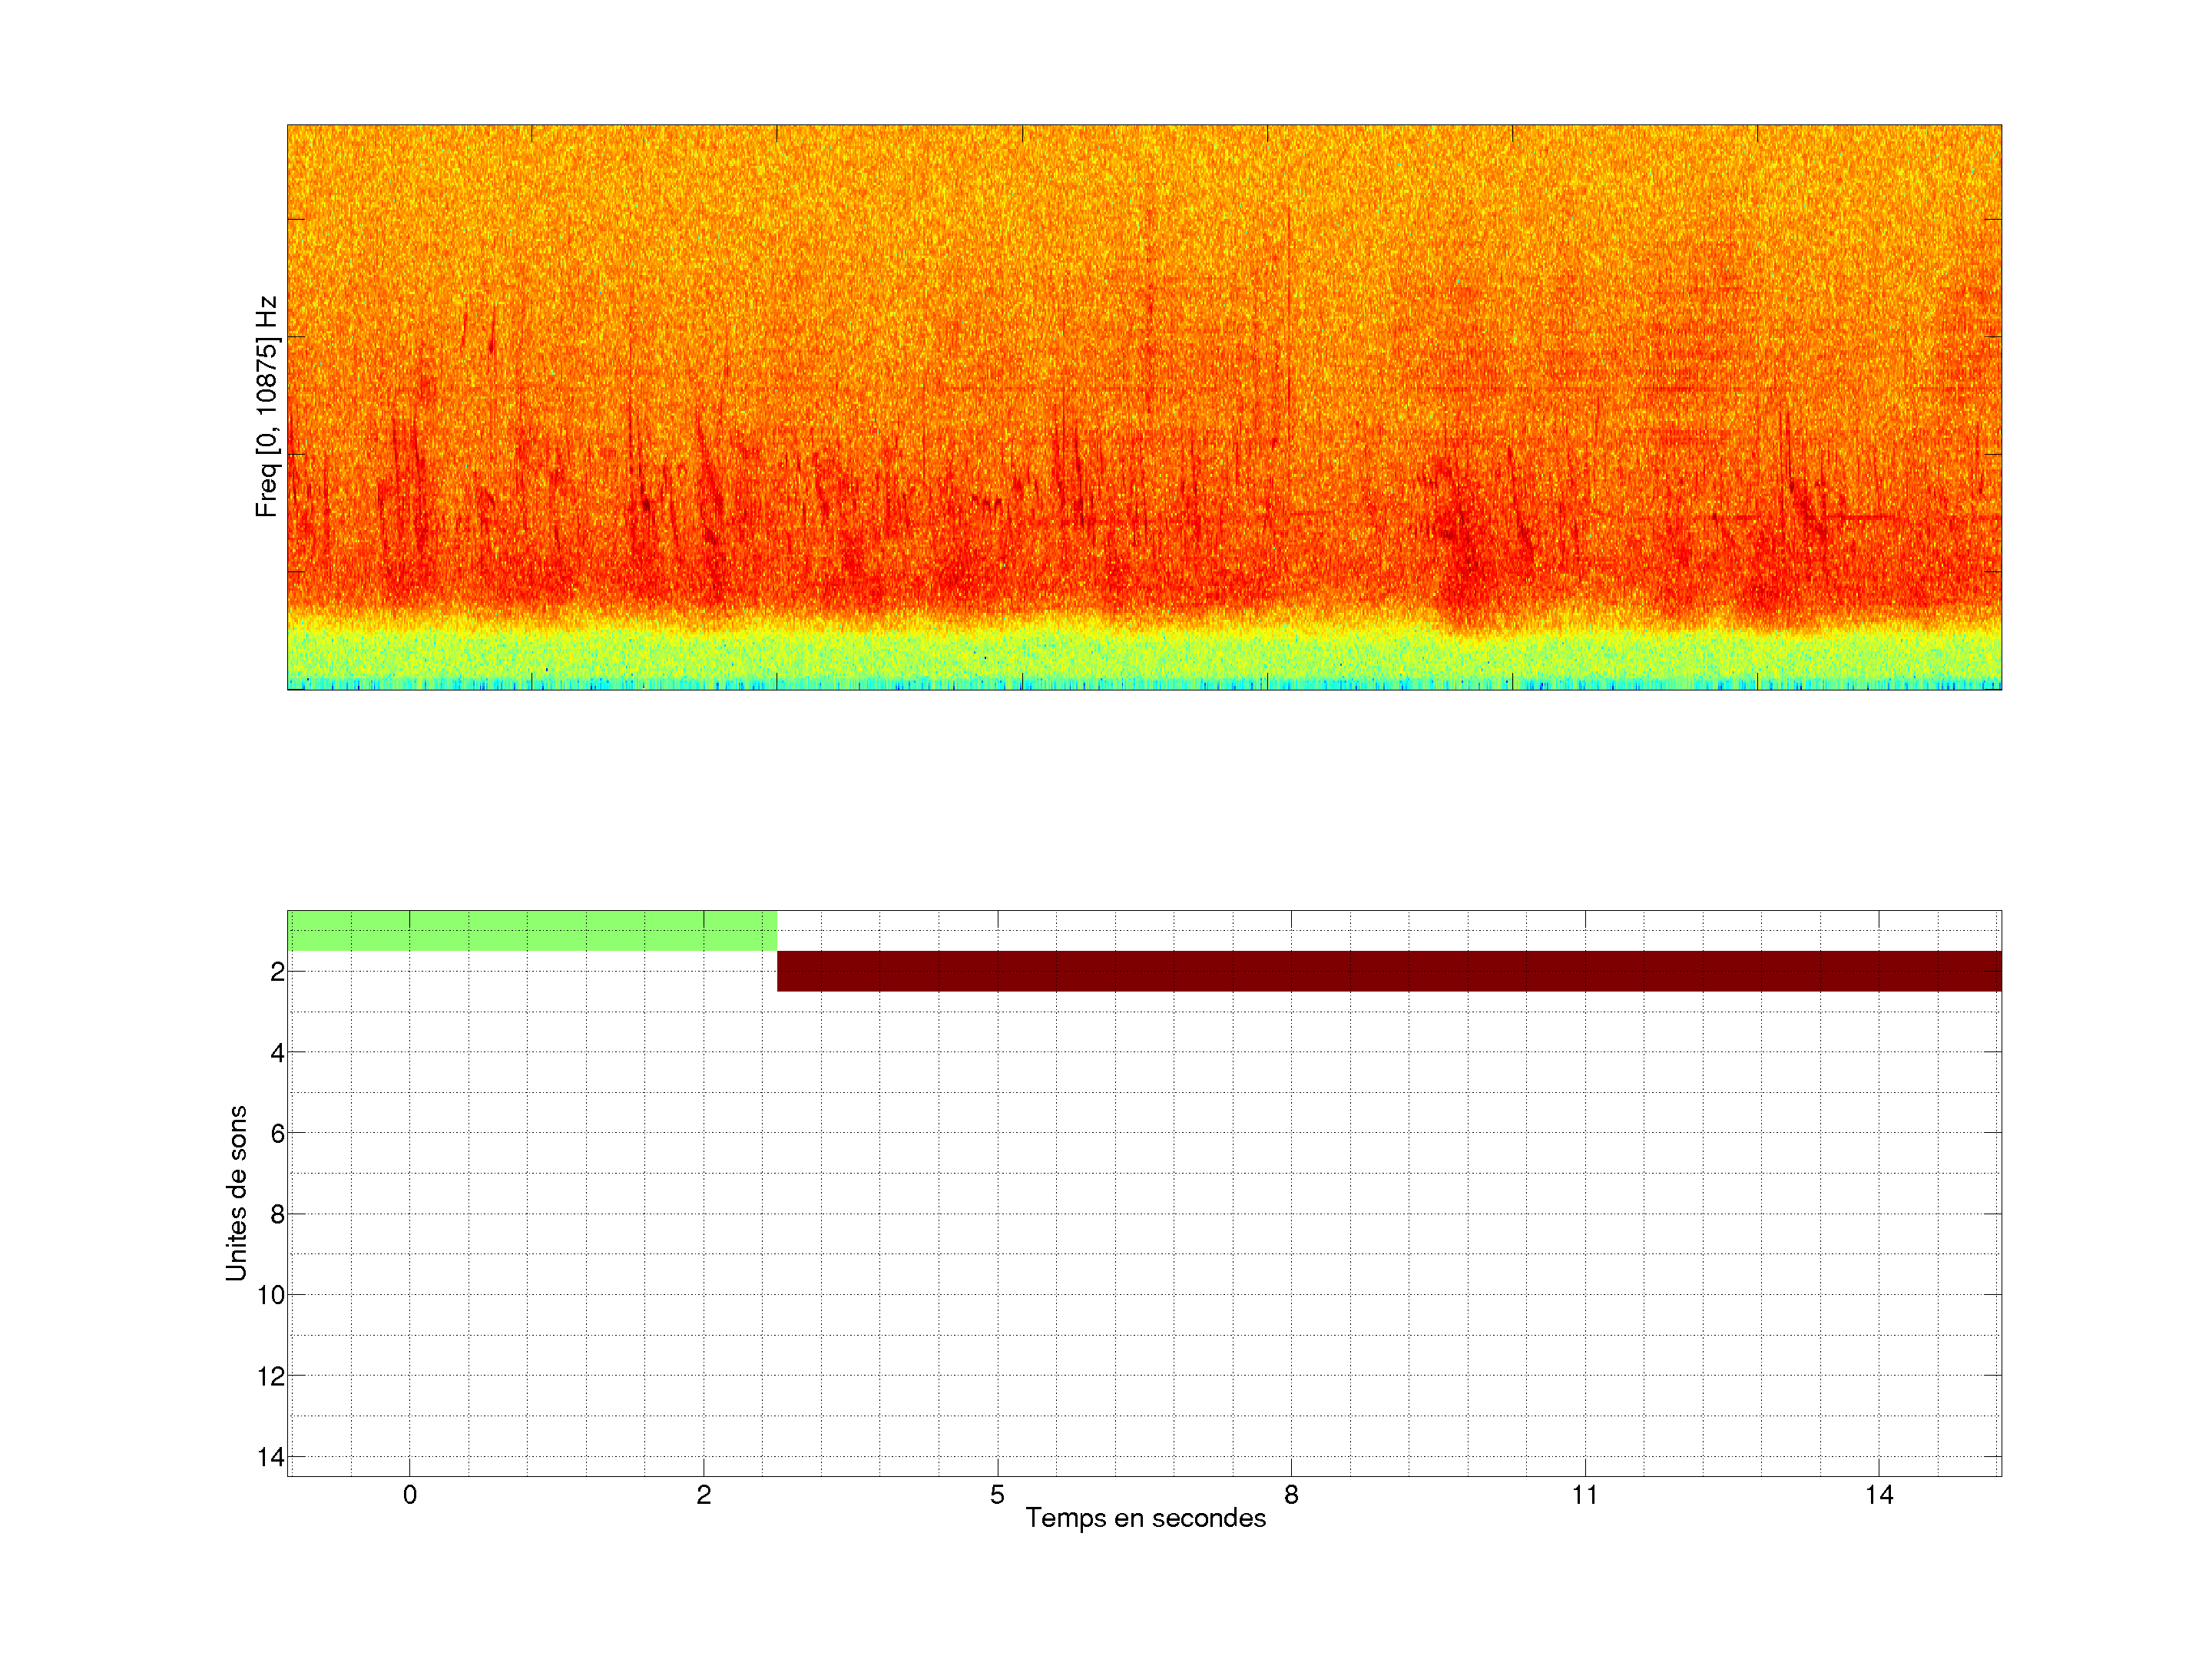Viewport: 2212px width, 1659px height.
Task: Click y-axis tick label 4
Action: [277, 1053]
